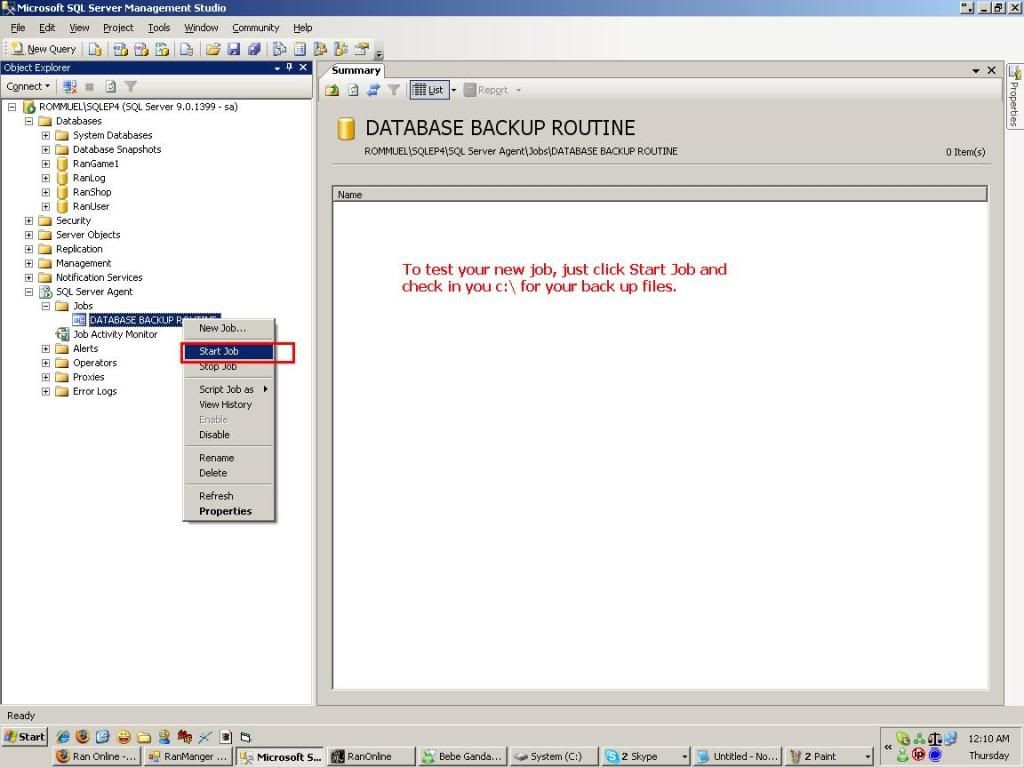
Task: Click the Save All icon
Action: coord(254,49)
